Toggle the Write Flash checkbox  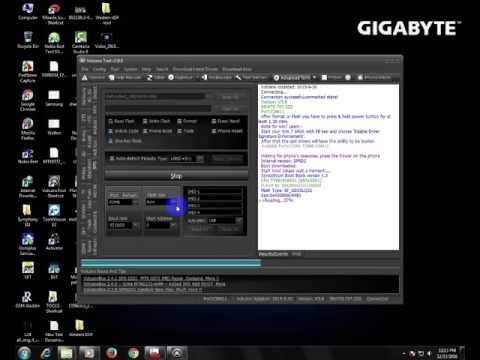point(145,121)
